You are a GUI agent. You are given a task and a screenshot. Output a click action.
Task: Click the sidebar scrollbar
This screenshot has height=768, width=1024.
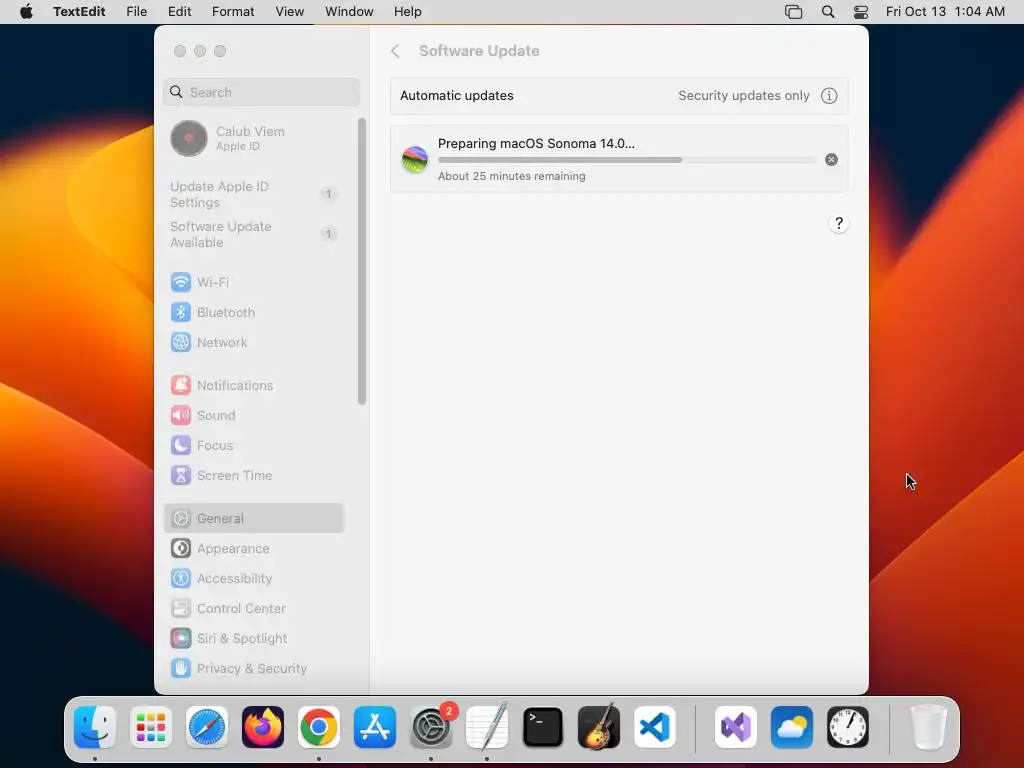[x=362, y=261]
